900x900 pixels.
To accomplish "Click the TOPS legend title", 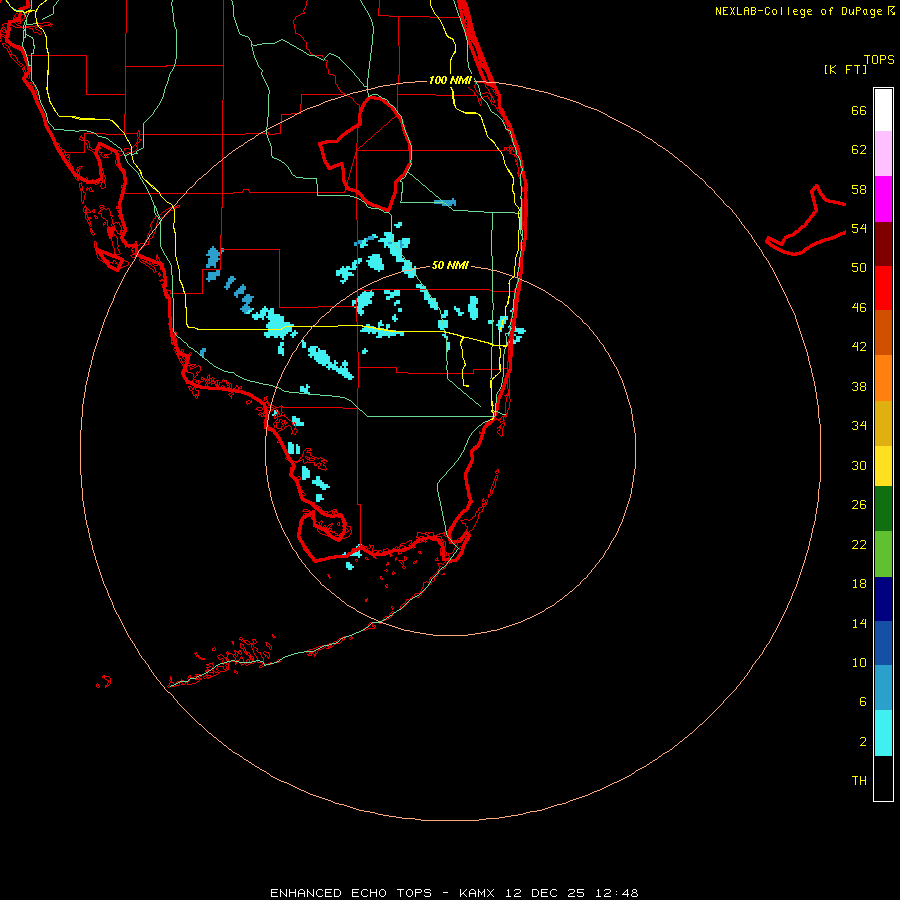I will [879, 60].
